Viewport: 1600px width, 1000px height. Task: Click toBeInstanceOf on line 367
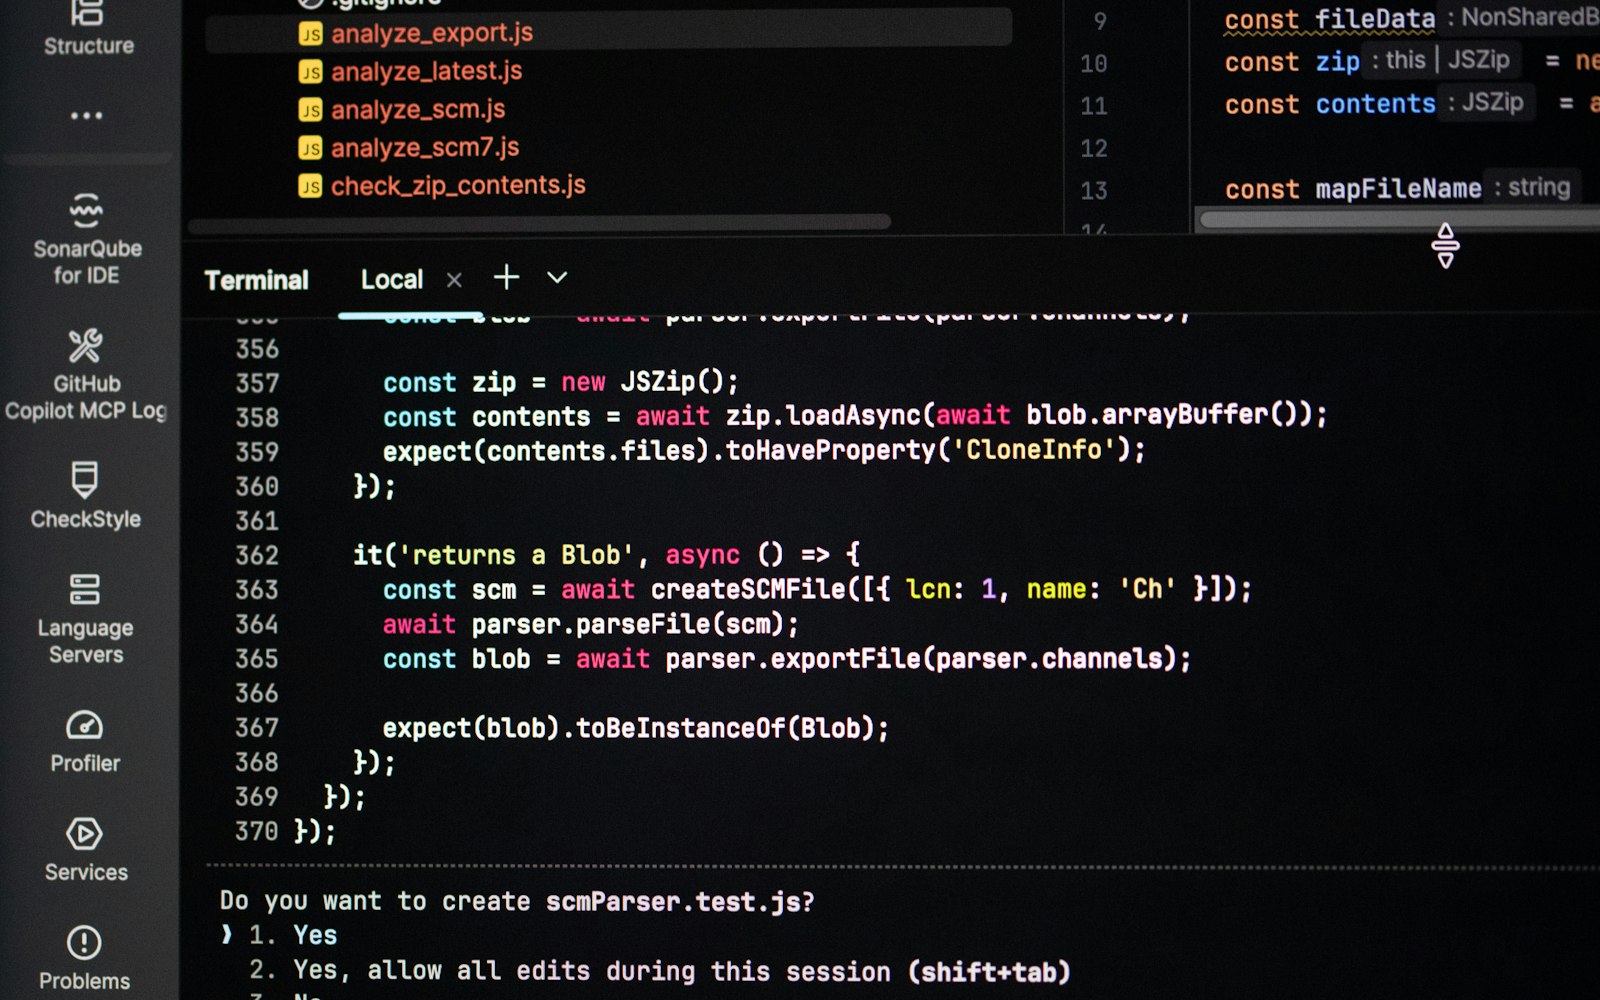point(681,727)
